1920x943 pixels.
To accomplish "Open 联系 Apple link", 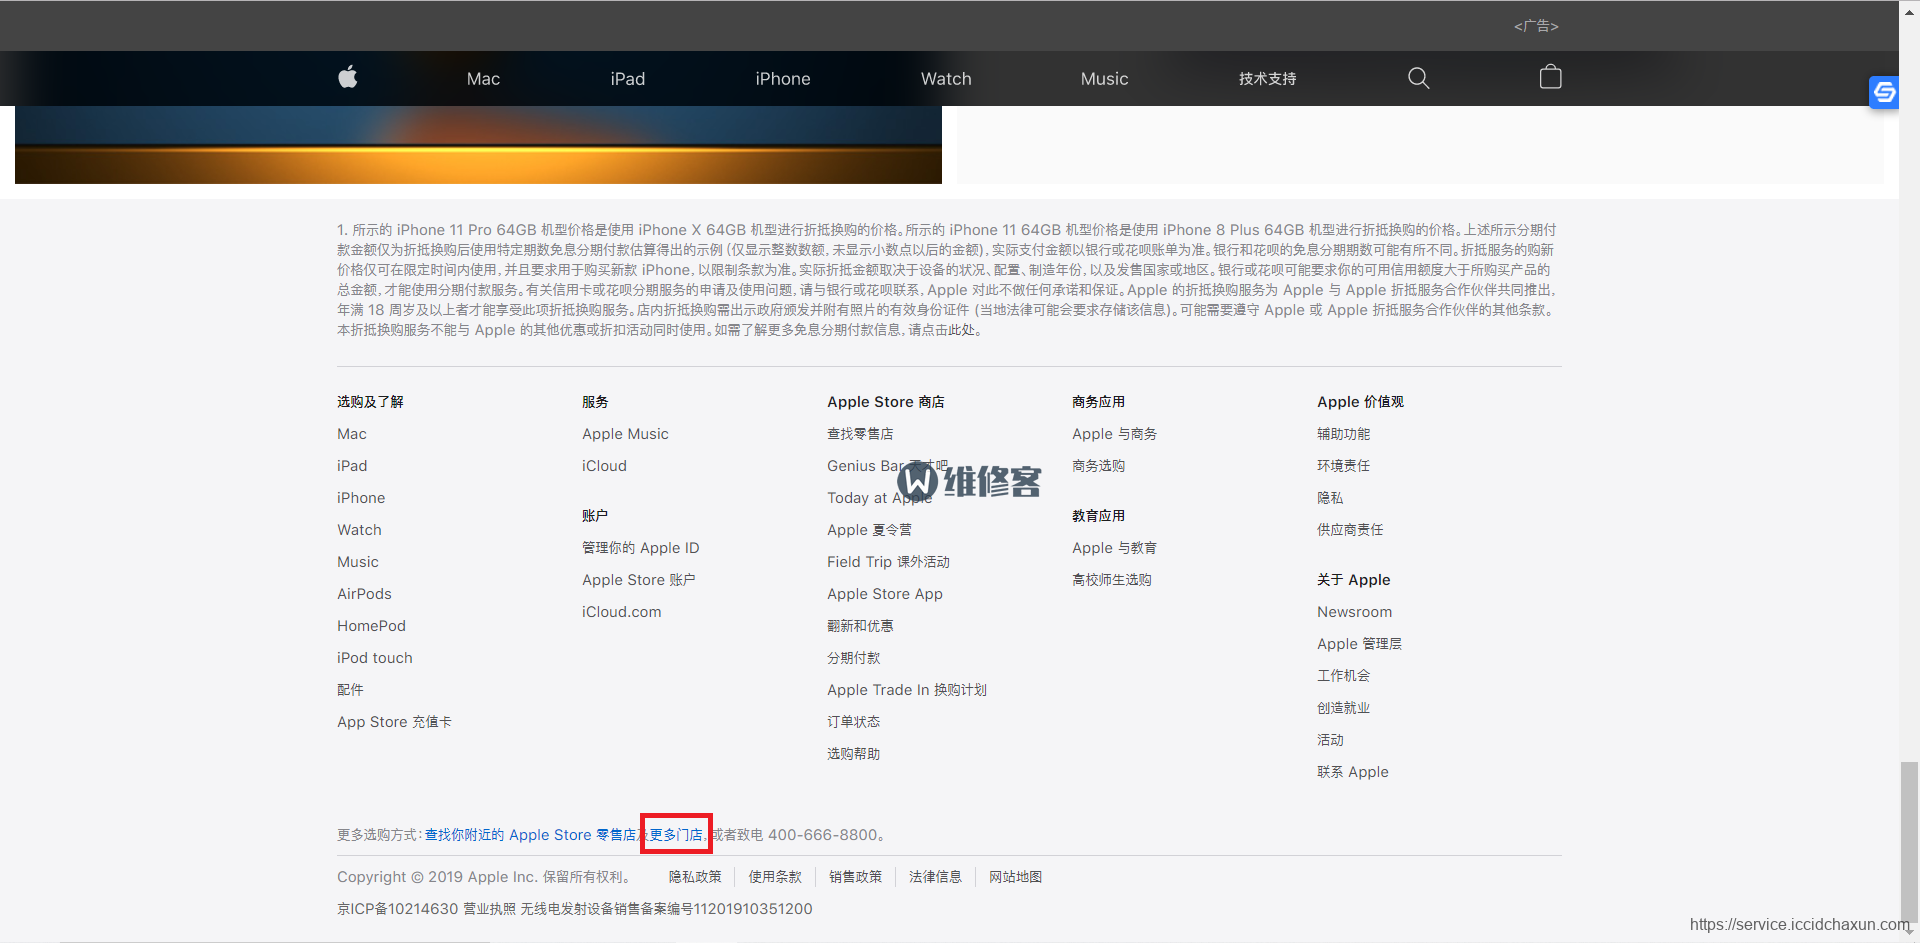I will tap(1352, 772).
